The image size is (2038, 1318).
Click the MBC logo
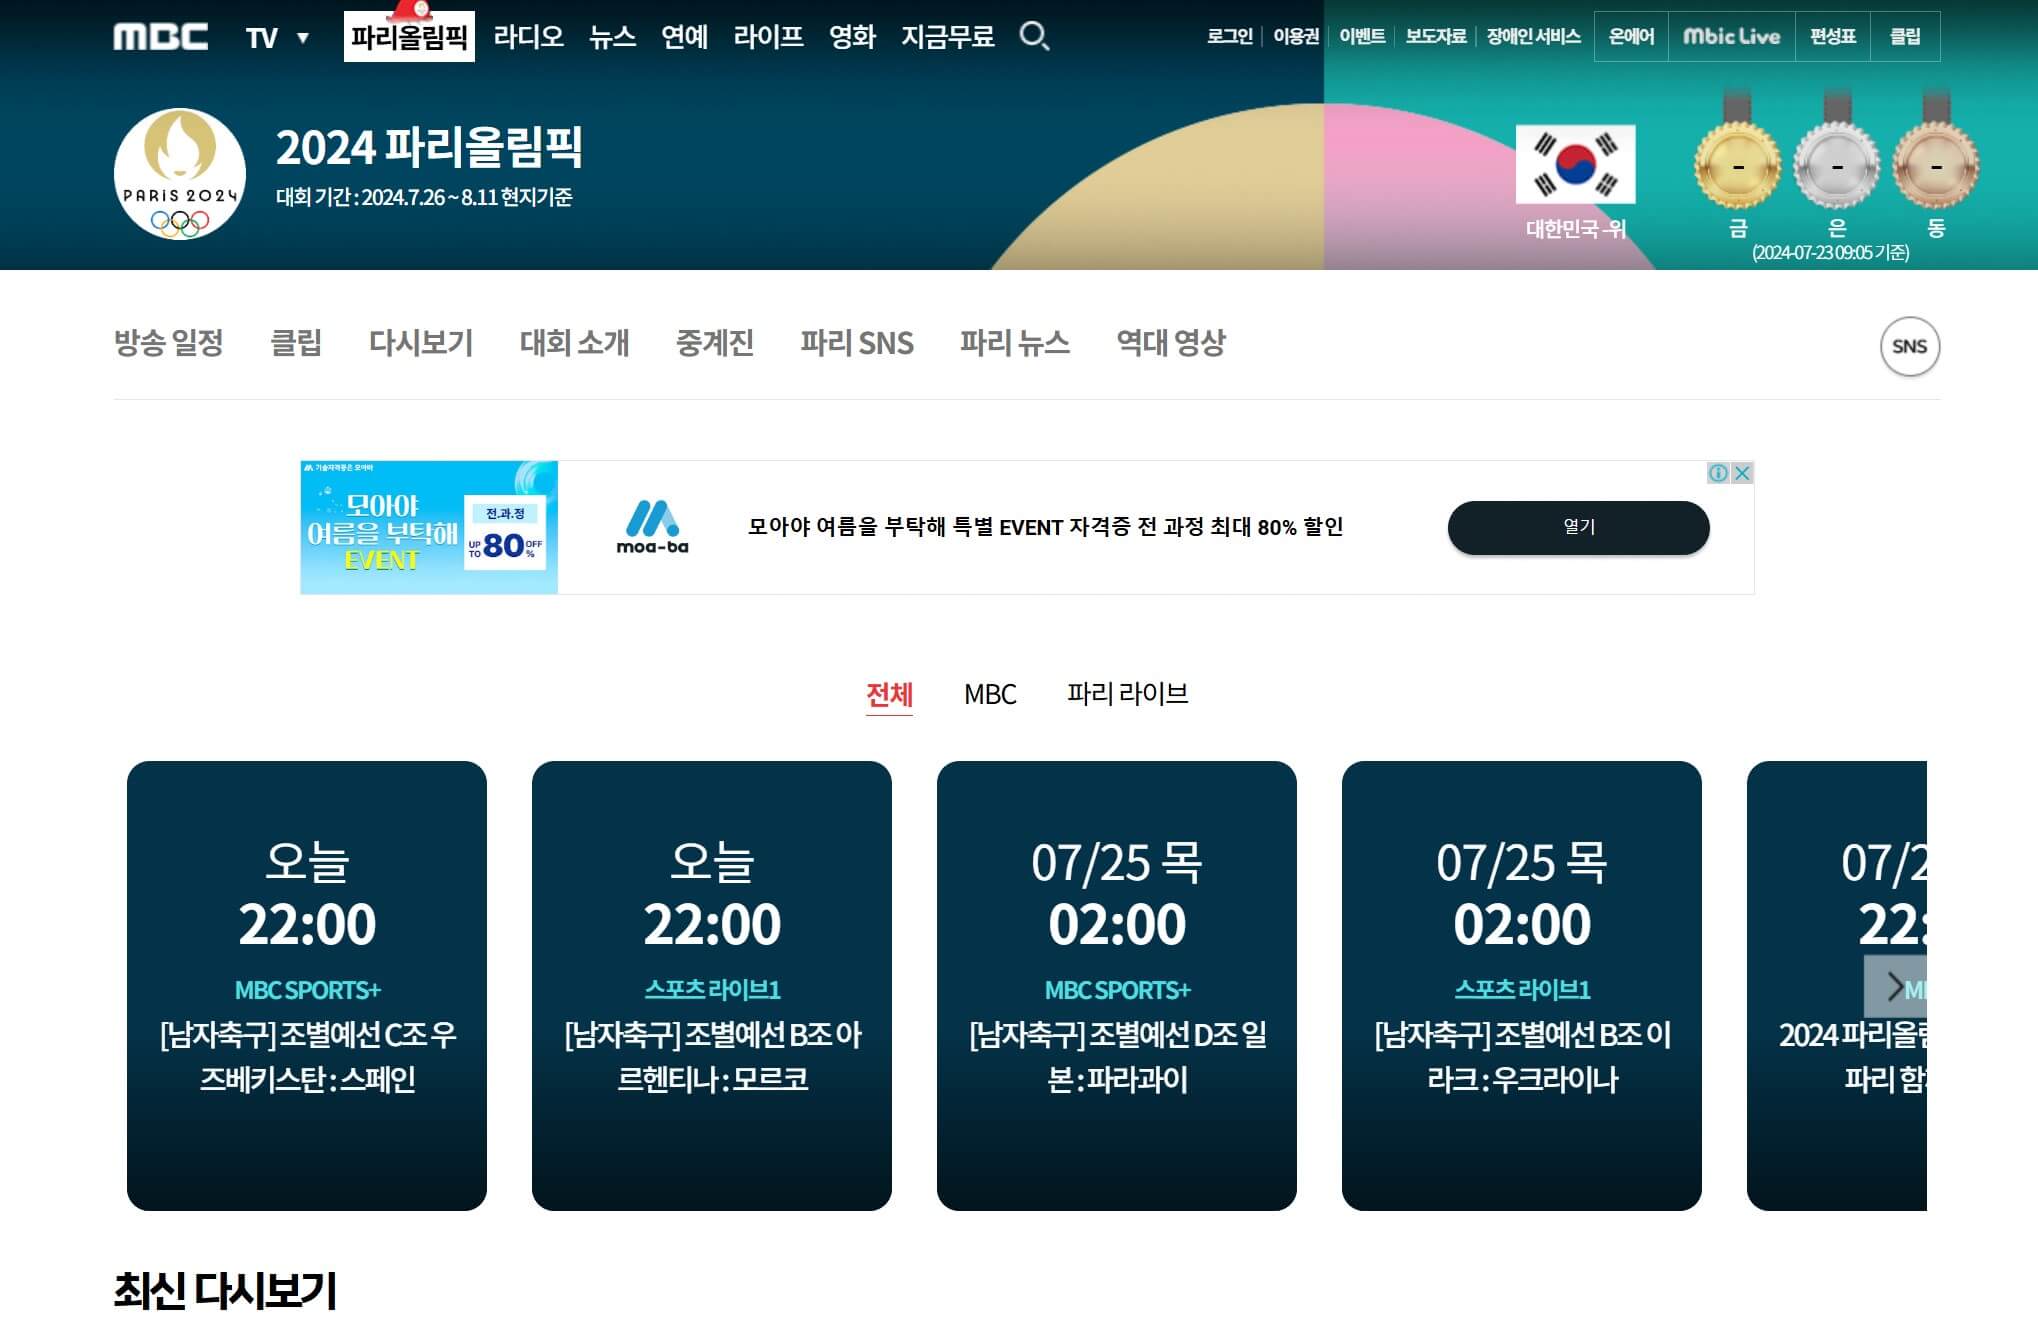pyautogui.click(x=162, y=36)
